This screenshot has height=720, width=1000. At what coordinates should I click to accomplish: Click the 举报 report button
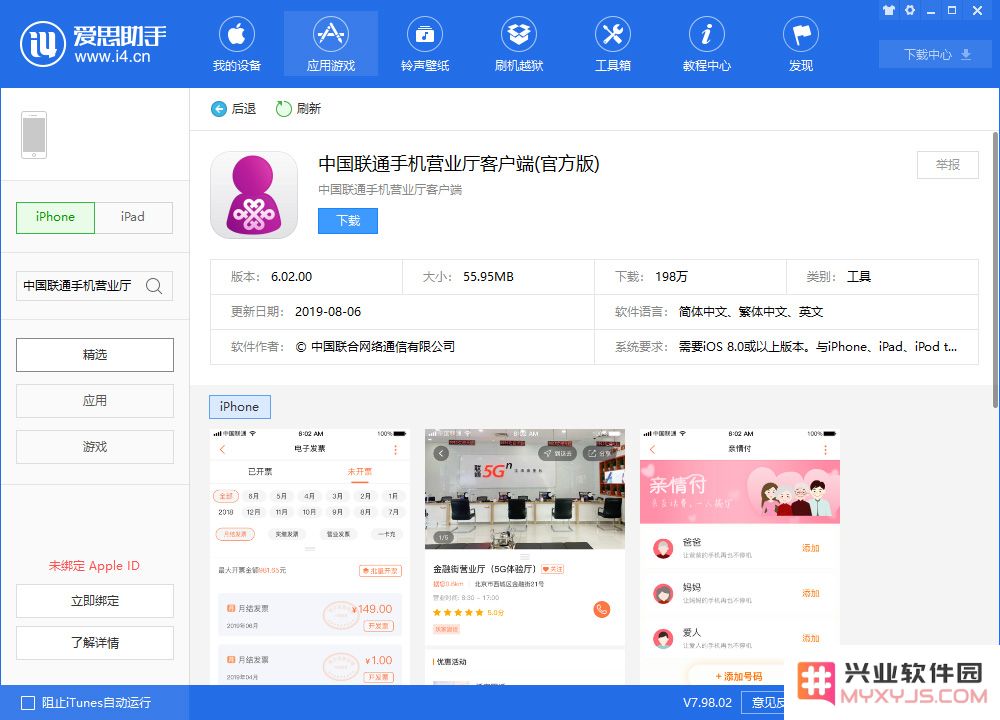click(948, 165)
